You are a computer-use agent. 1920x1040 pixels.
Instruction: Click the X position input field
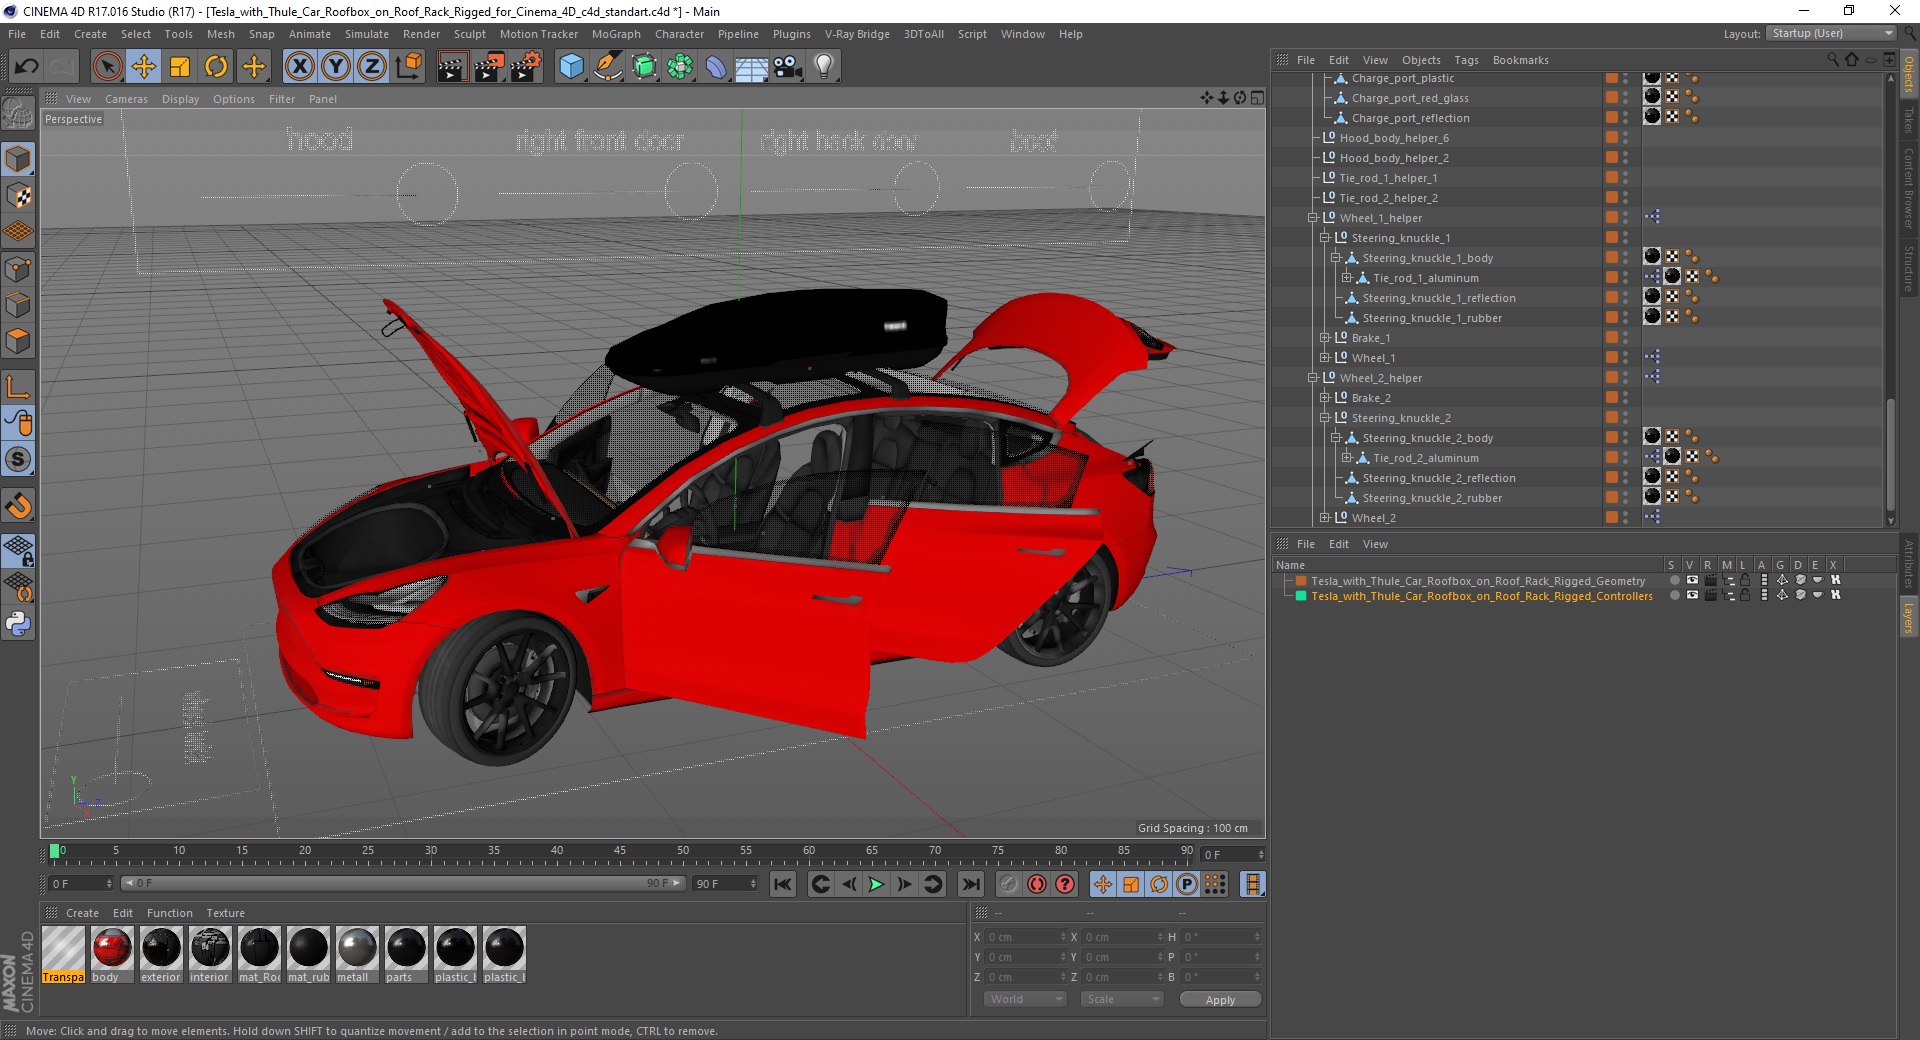(1027, 937)
